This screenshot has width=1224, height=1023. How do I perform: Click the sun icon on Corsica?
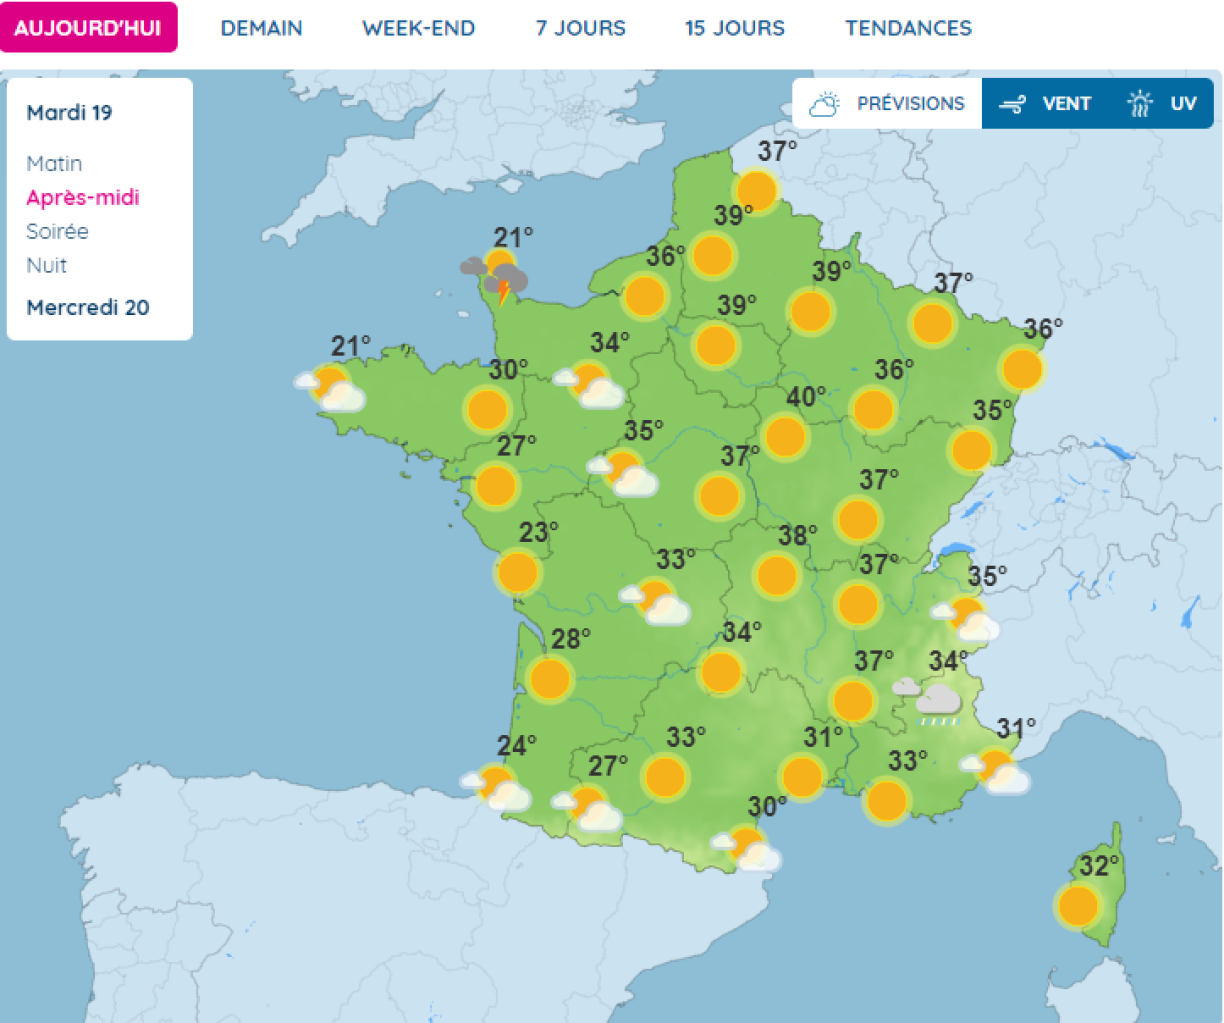pos(1077,906)
